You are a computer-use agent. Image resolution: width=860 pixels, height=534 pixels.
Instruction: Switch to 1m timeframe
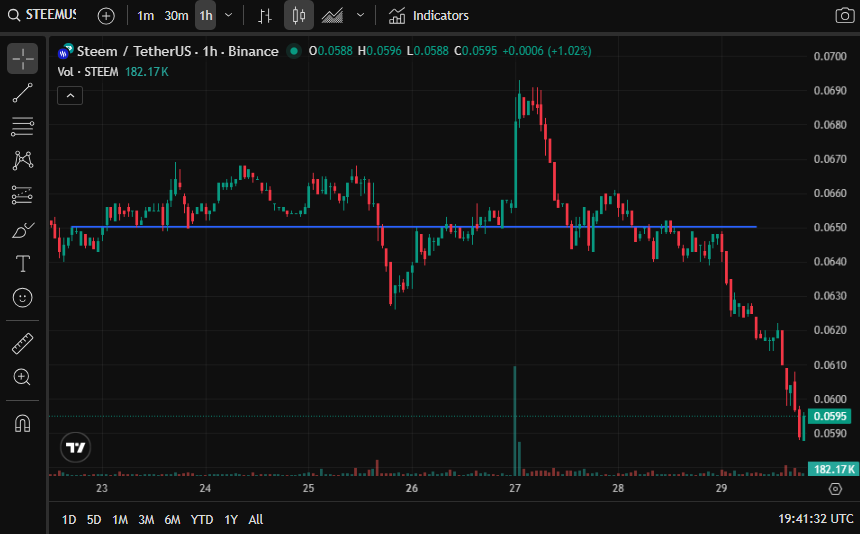click(145, 16)
